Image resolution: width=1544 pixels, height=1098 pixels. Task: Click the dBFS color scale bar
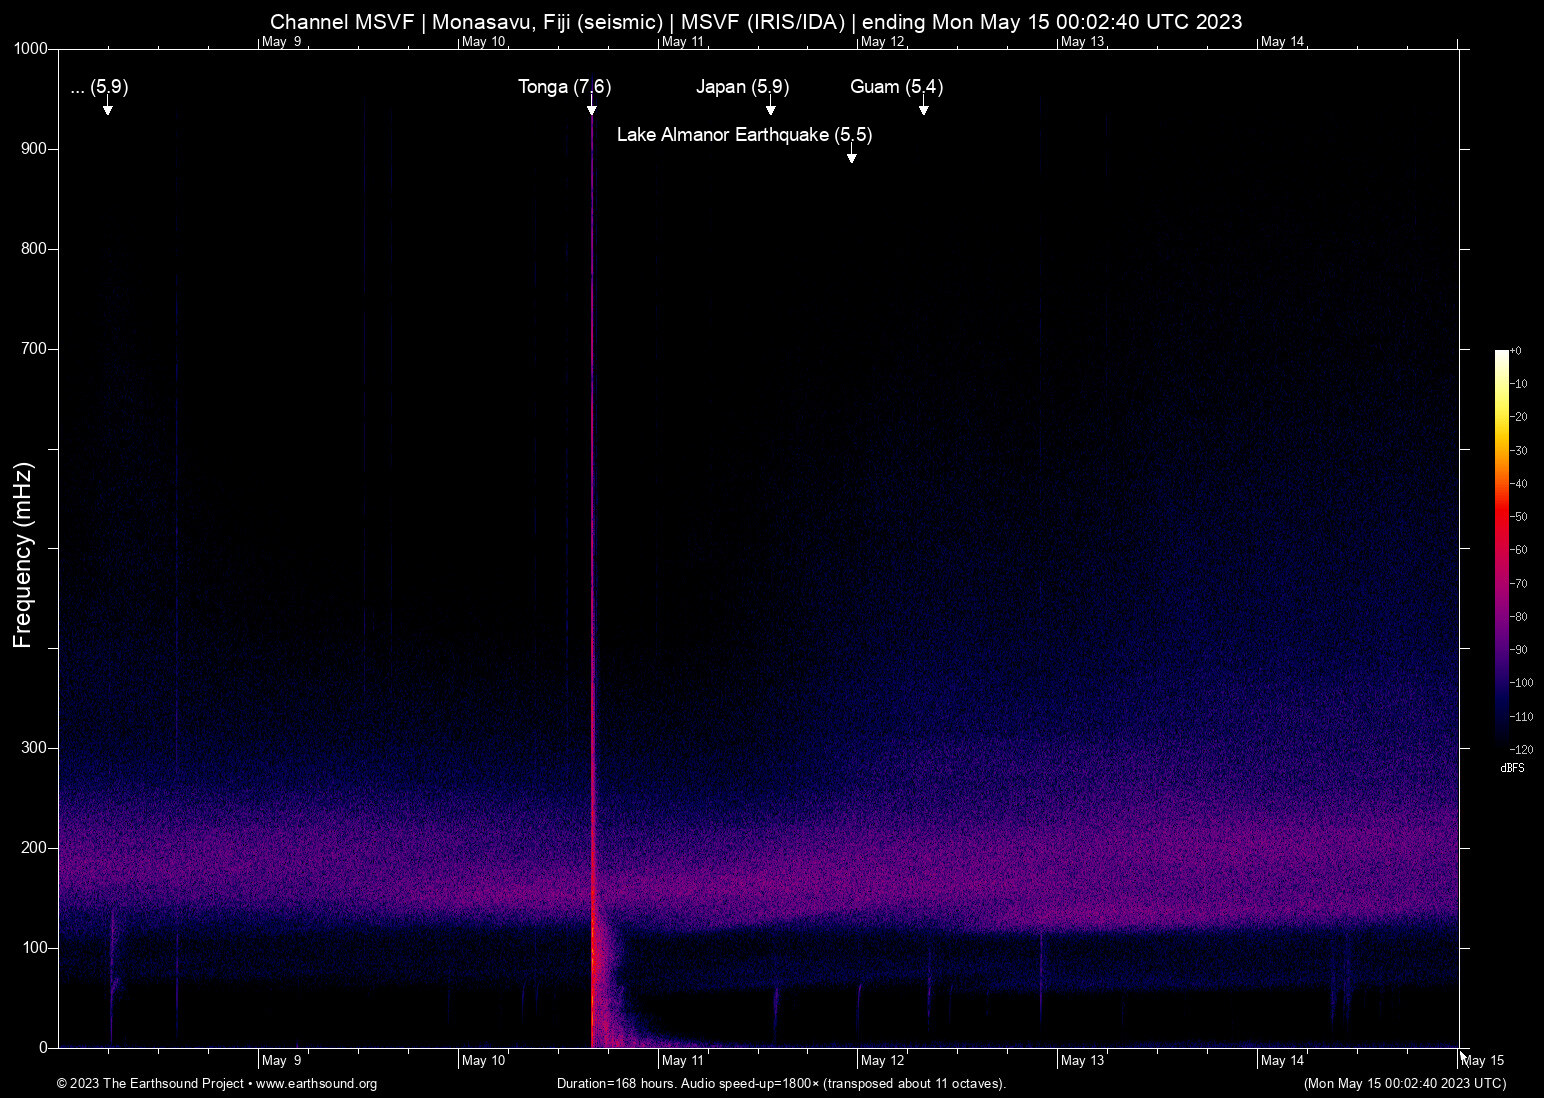click(1501, 549)
